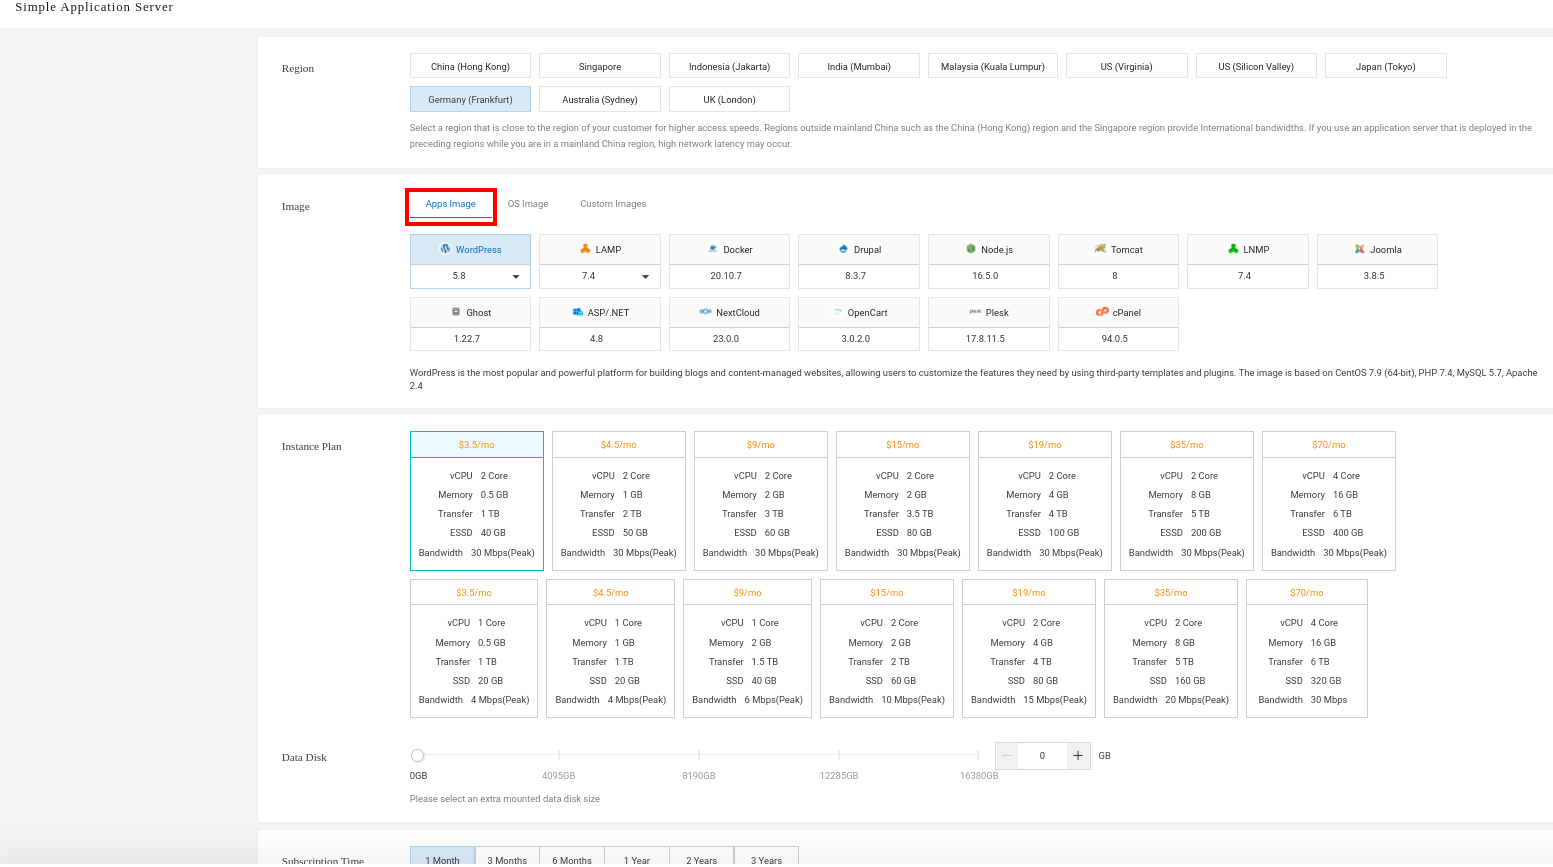The image size is (1553, 867).
Task: Choose the Node.js image icon
Action: (x=971, y=249)
